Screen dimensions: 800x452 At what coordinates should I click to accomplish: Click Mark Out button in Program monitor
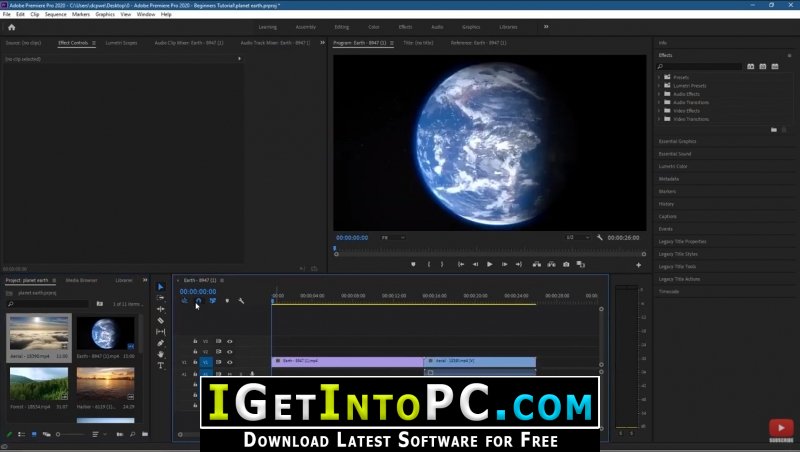pyautogui.click(x=442, y=264)
